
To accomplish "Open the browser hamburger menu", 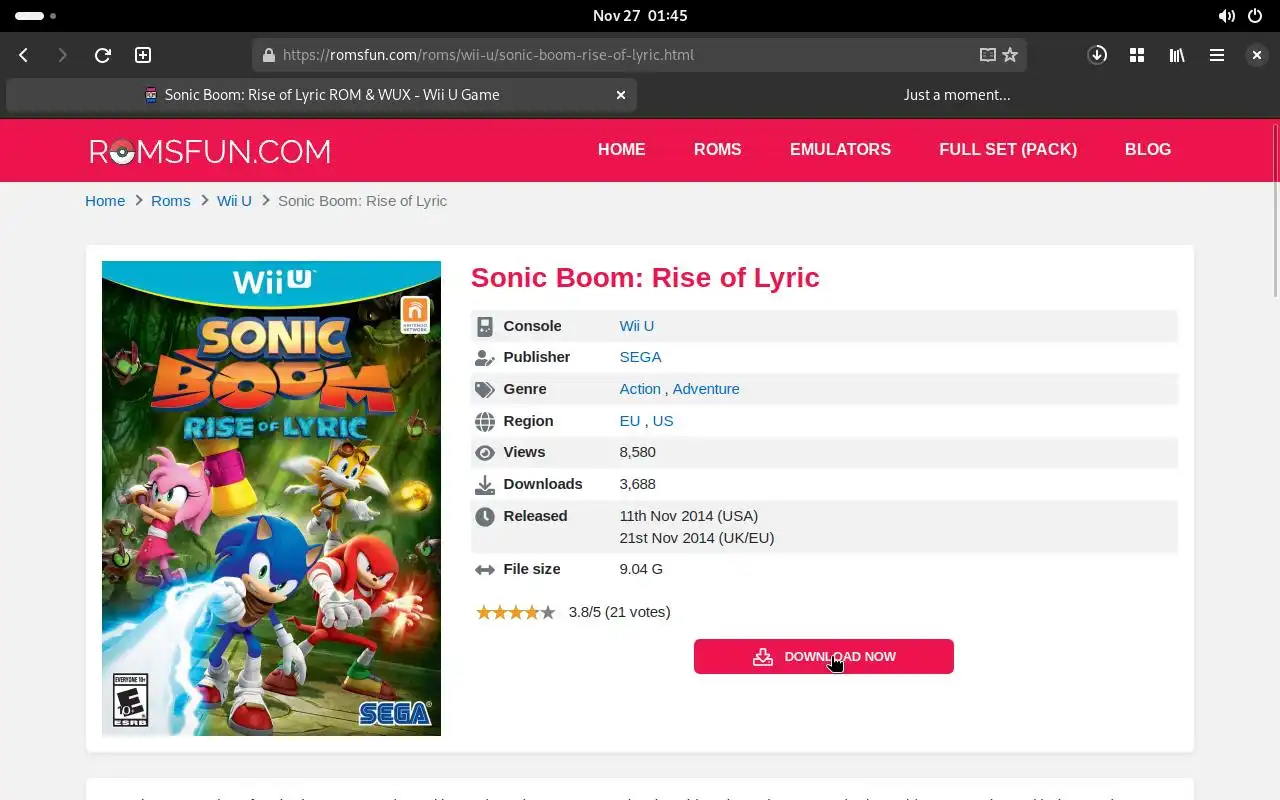I will pyautogui.click(x=1217, y=55).
